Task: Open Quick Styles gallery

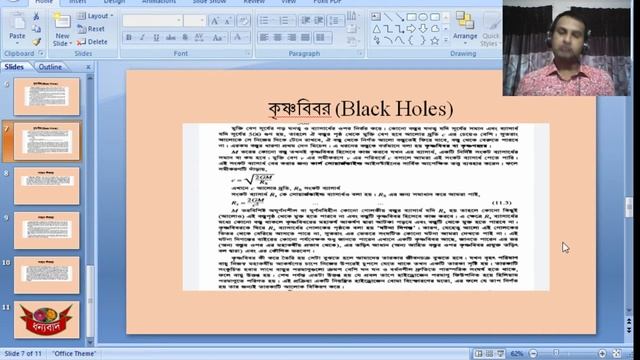Action: point(490,28)
